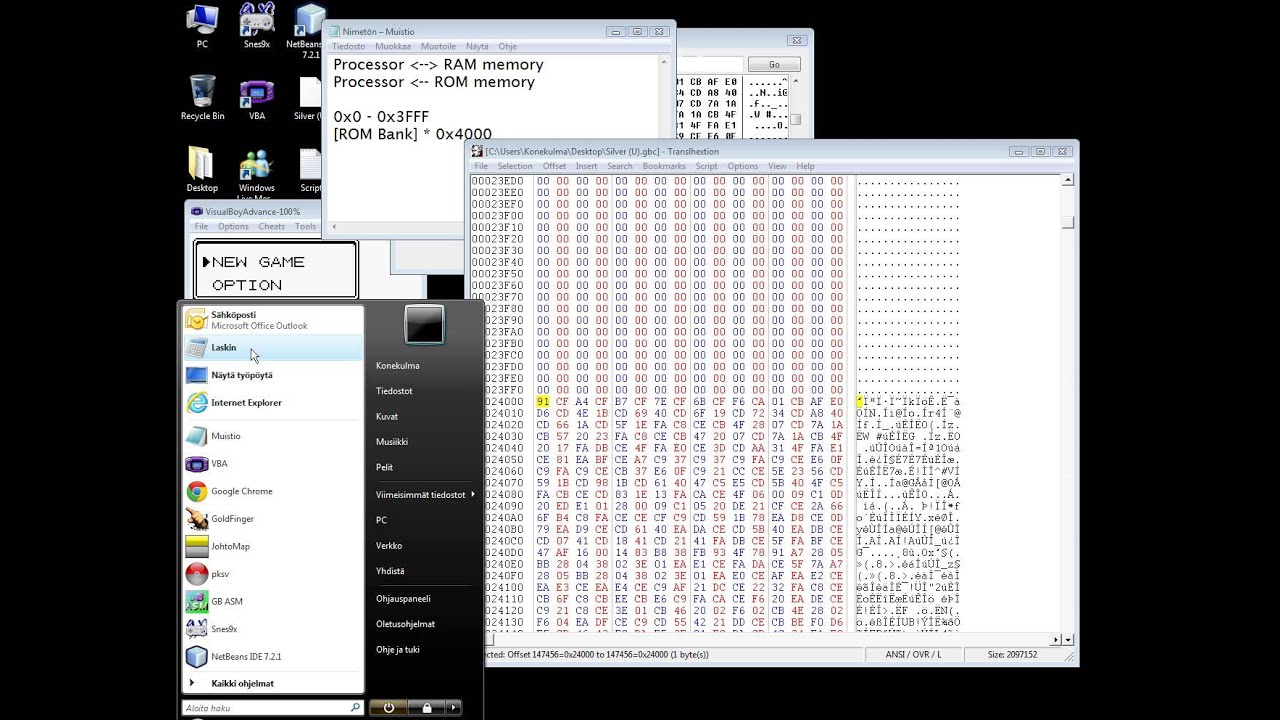Click the user account picture in Start menu
1280x720 pixels.
(x=424, y=325)
